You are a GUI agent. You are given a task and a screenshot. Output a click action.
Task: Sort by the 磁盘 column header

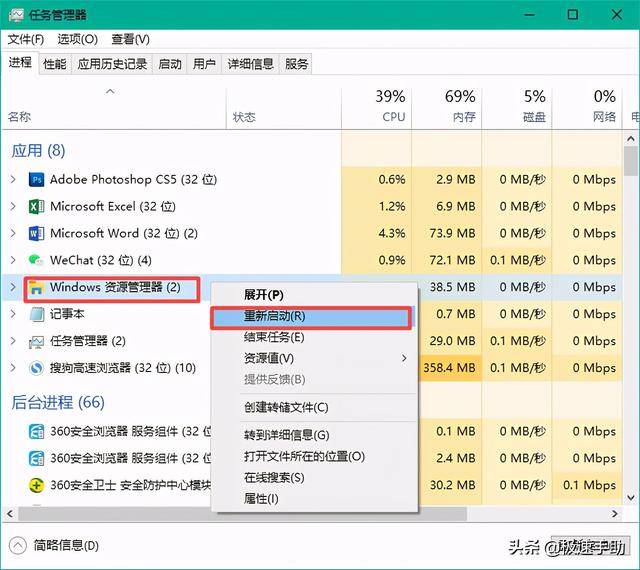point(517,108)
